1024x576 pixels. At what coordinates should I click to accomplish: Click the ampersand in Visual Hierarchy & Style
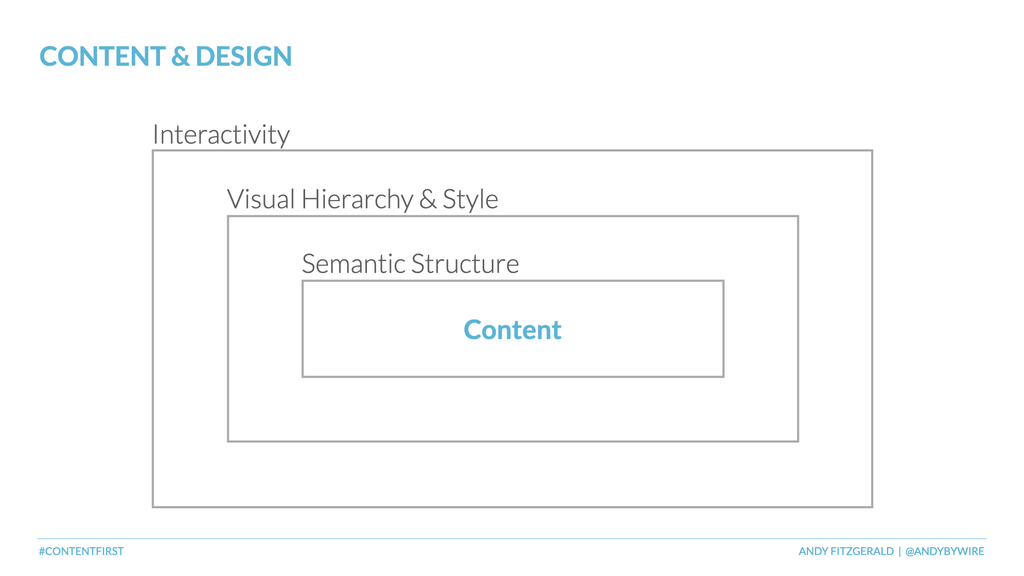coord(428,199)
